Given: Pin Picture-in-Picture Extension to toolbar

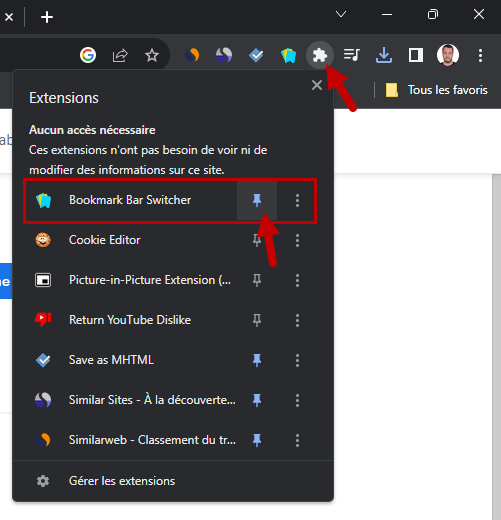Looking at the screenshot, I should (x=257, y=280).
